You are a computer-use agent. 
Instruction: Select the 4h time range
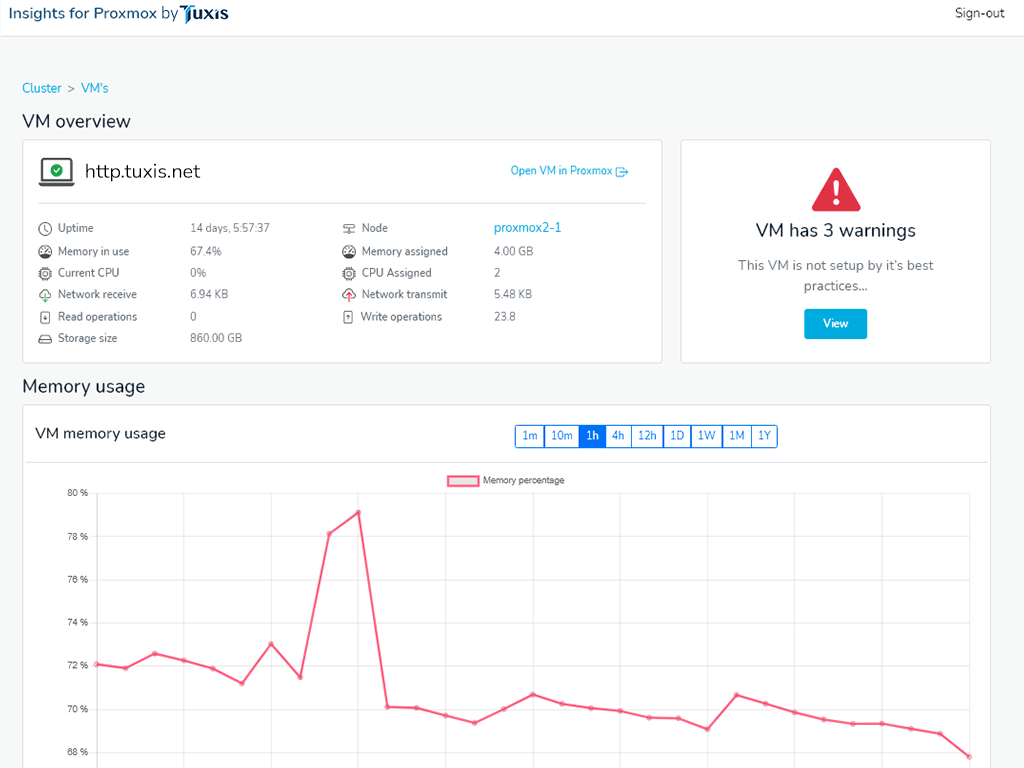[x=618, y=436]
